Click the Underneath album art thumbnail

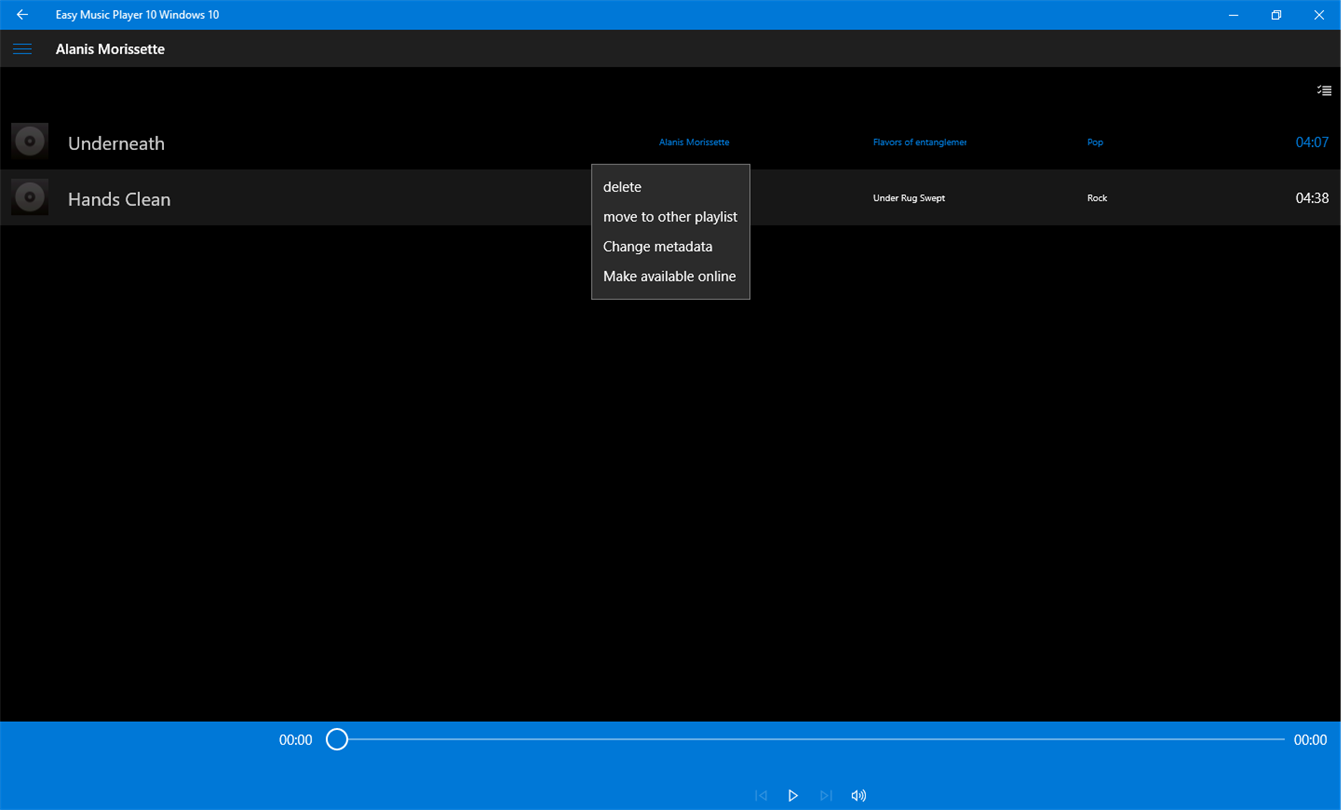(x=30, y=142)
